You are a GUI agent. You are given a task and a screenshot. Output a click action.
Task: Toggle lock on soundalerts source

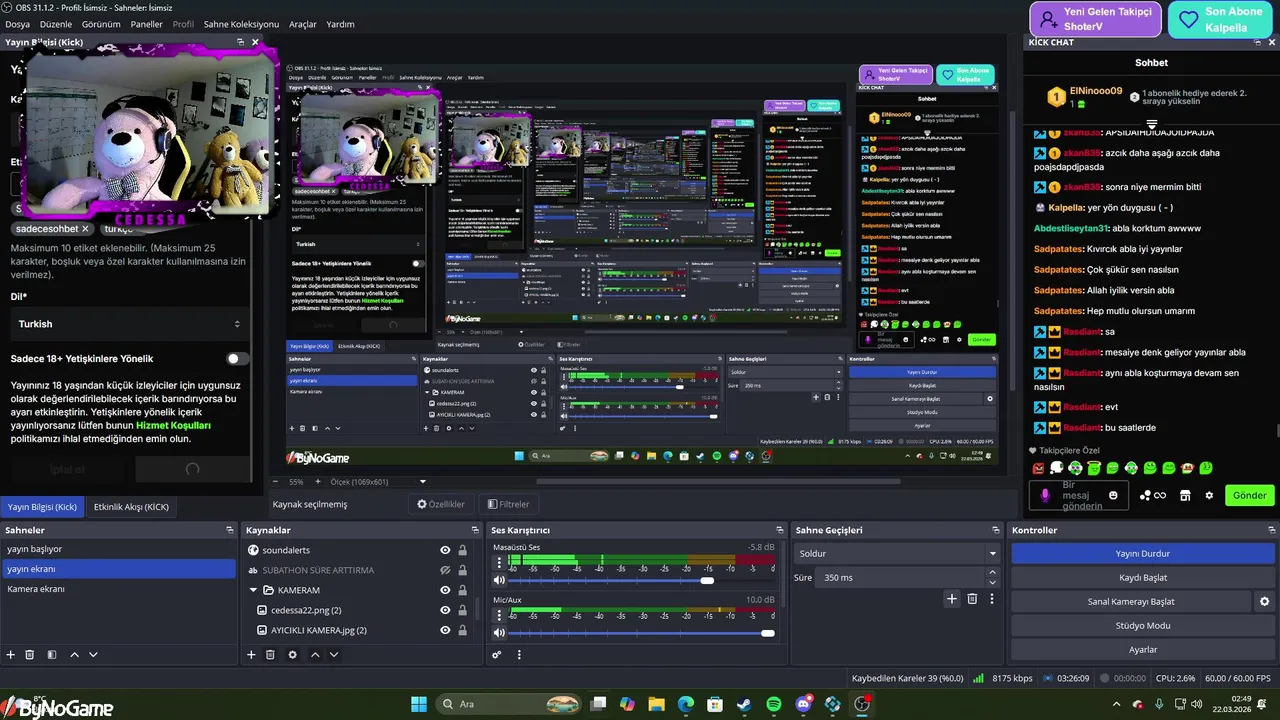tap(462, 550)
